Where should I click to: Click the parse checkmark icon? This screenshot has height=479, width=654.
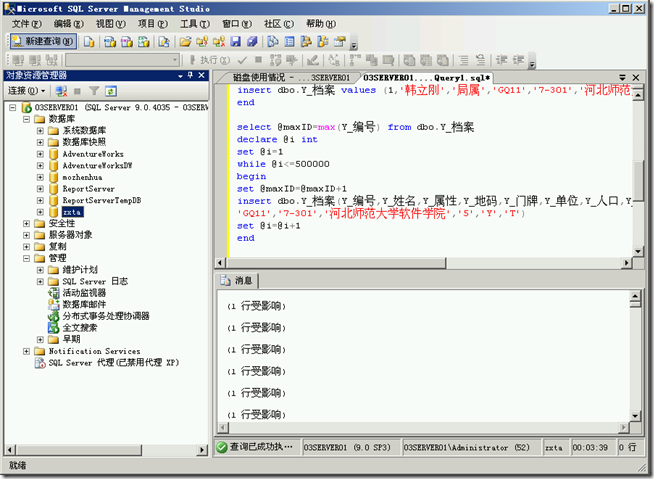point(242,61)
